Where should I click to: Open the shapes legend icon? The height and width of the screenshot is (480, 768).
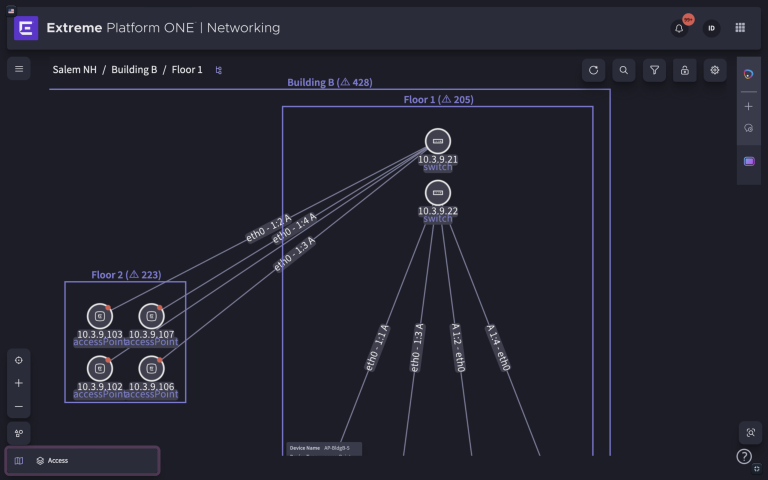point(19,433)
